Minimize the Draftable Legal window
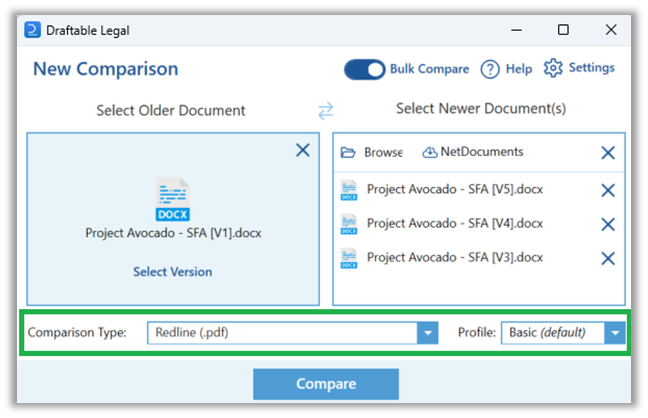The width and height of the screenshot is (648, 418). coord(516,30)
